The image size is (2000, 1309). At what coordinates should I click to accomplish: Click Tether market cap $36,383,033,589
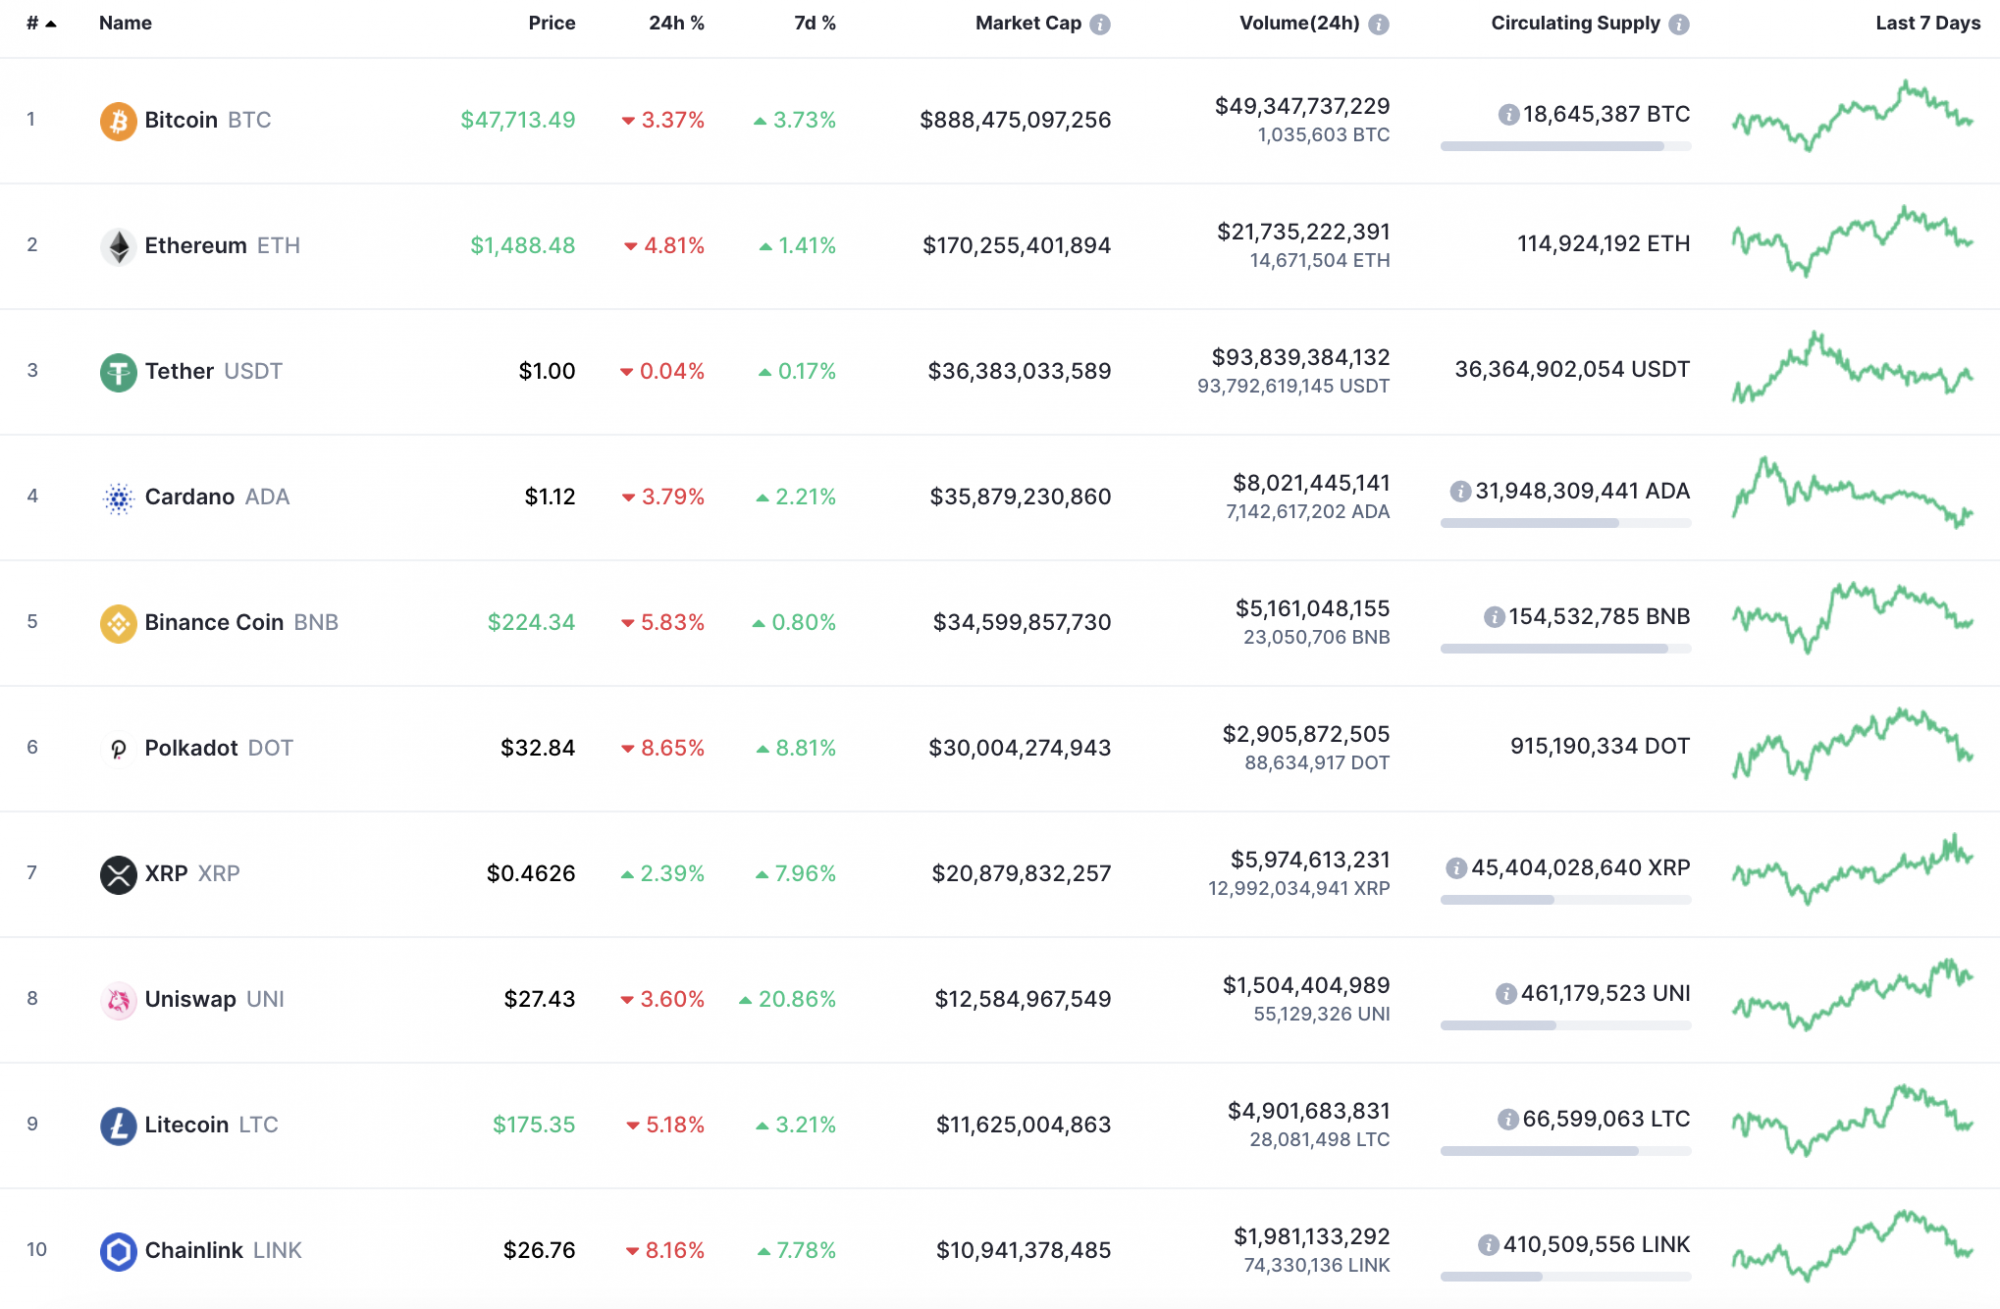tap(1019, 372)
